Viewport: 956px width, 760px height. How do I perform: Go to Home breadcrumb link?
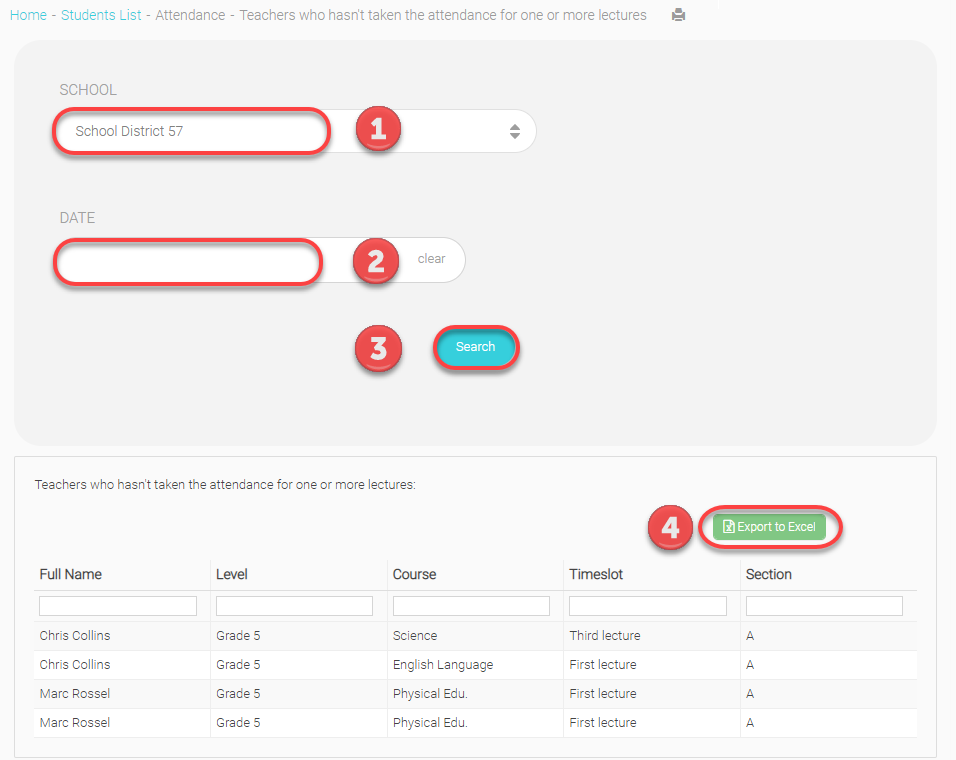pyautogui.click(x=28, y=15)
